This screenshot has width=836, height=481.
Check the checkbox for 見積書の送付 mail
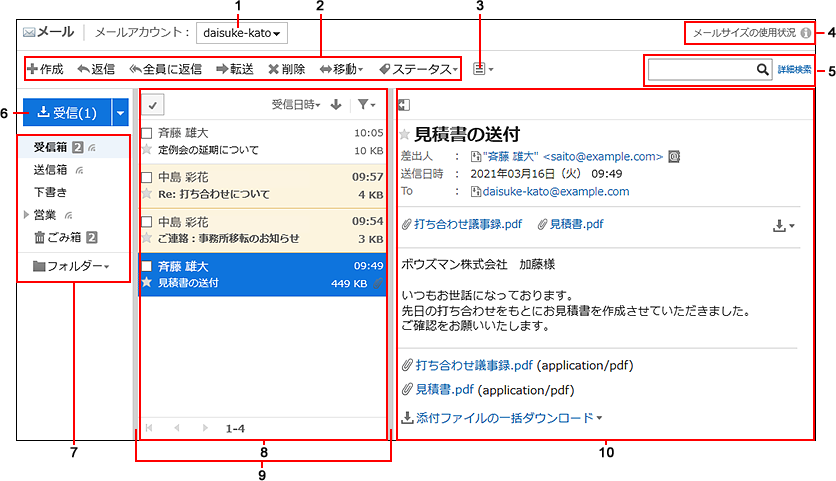pos(147,266)
